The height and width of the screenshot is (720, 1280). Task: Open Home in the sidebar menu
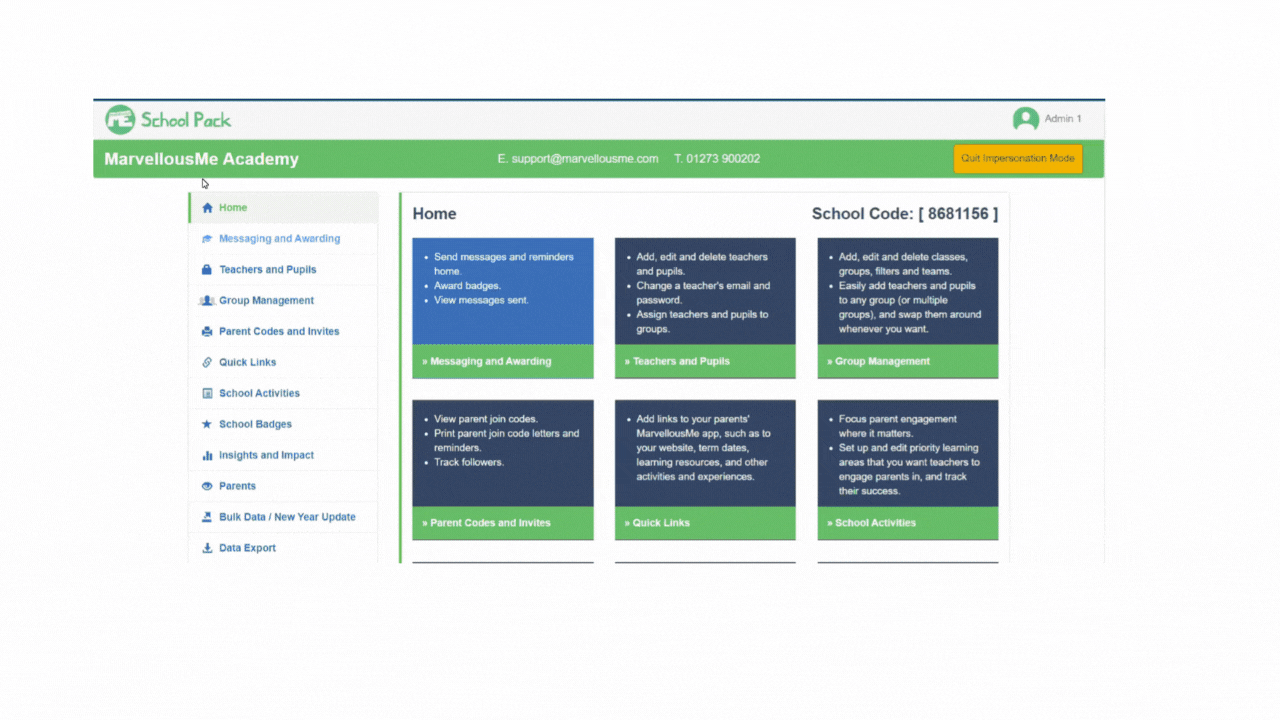pos(284,208)
